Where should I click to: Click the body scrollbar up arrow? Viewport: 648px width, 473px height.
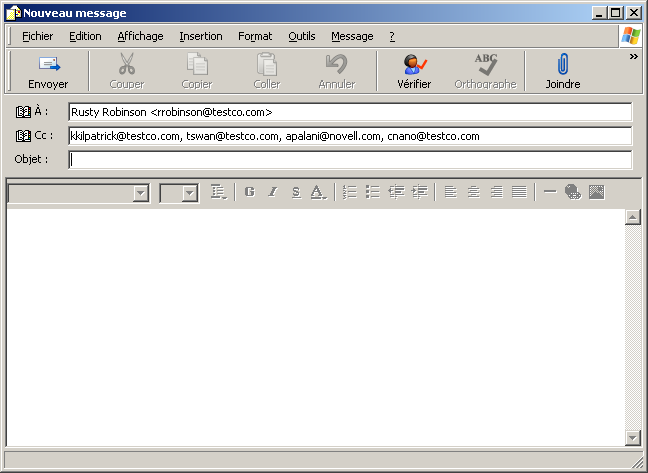[x=633, y=217]
